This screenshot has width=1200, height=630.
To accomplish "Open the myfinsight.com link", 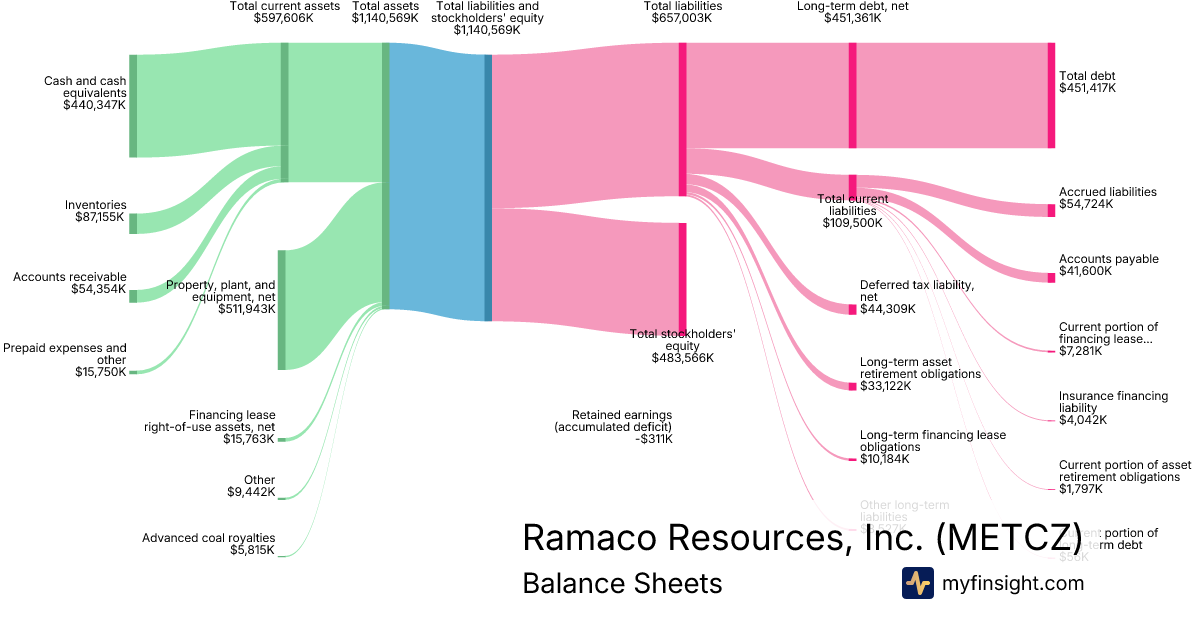I will (1013, 583).
